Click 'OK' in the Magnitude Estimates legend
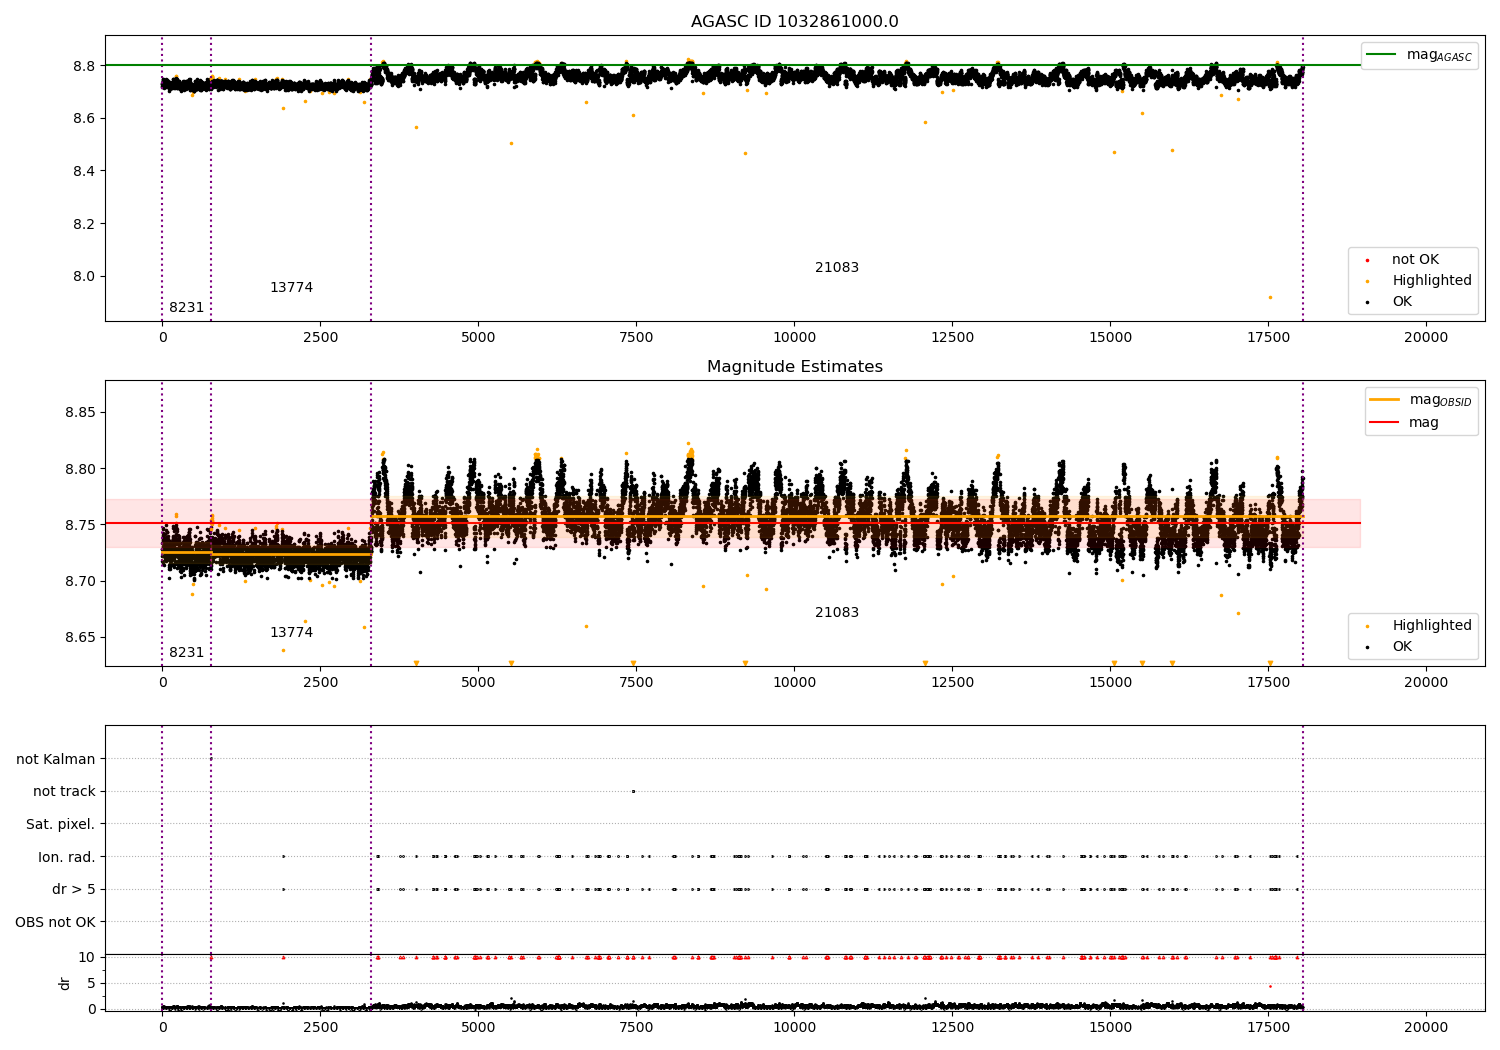This screenshot has height=1050, width=1500. click(x=1401, y=647)
